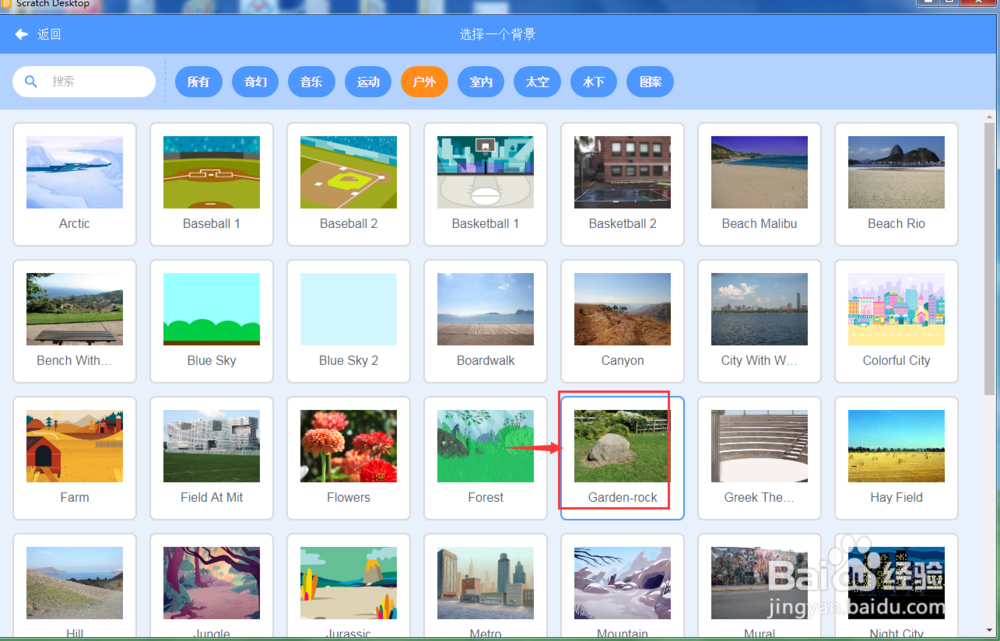Viewport: 1000px width, 641px height.
Task: Click the Scratch Desktop title bar icon
Action: 6,4
